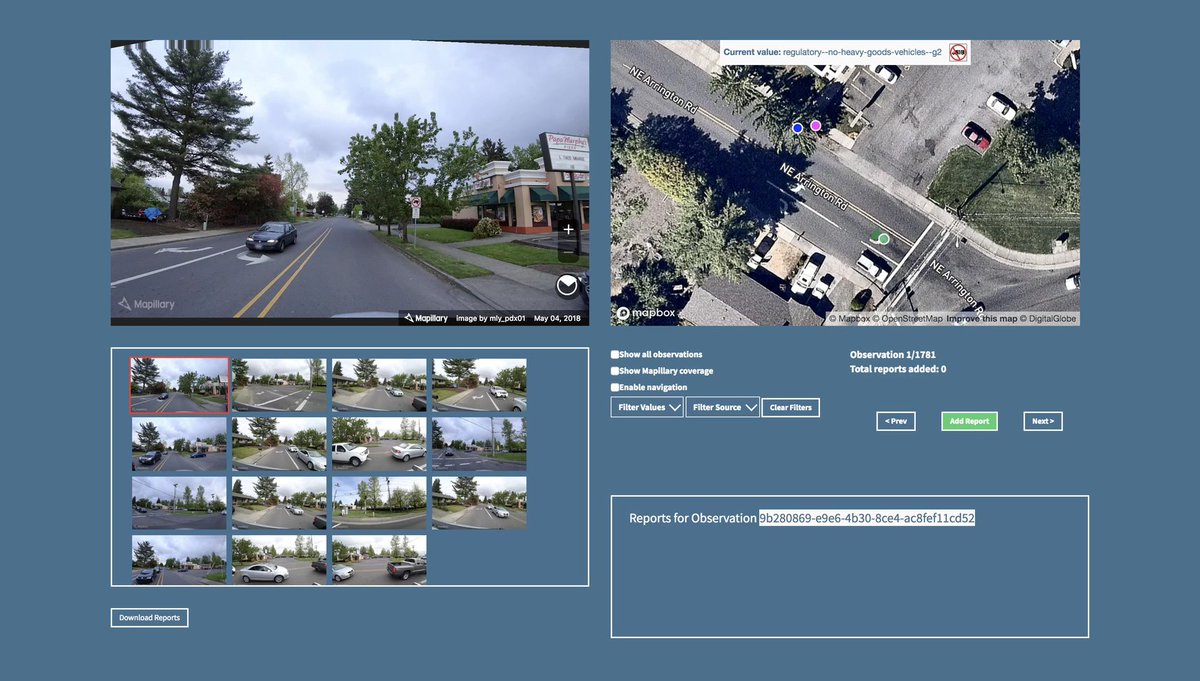Select the red-bordered first thumbnail
Screen dimensions: 1200x681
(179, 385)
